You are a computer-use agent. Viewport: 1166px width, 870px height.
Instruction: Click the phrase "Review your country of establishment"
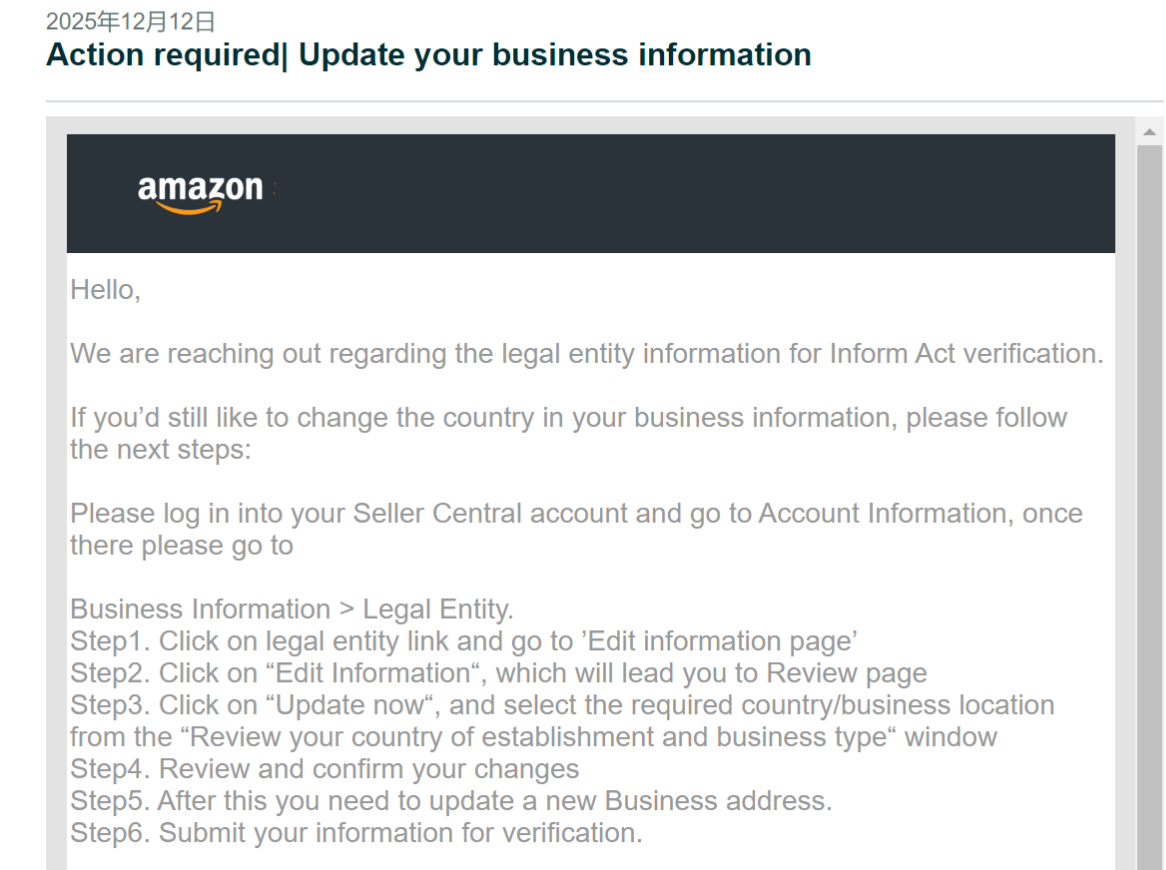pyautogui.click(x=431, y=737)
